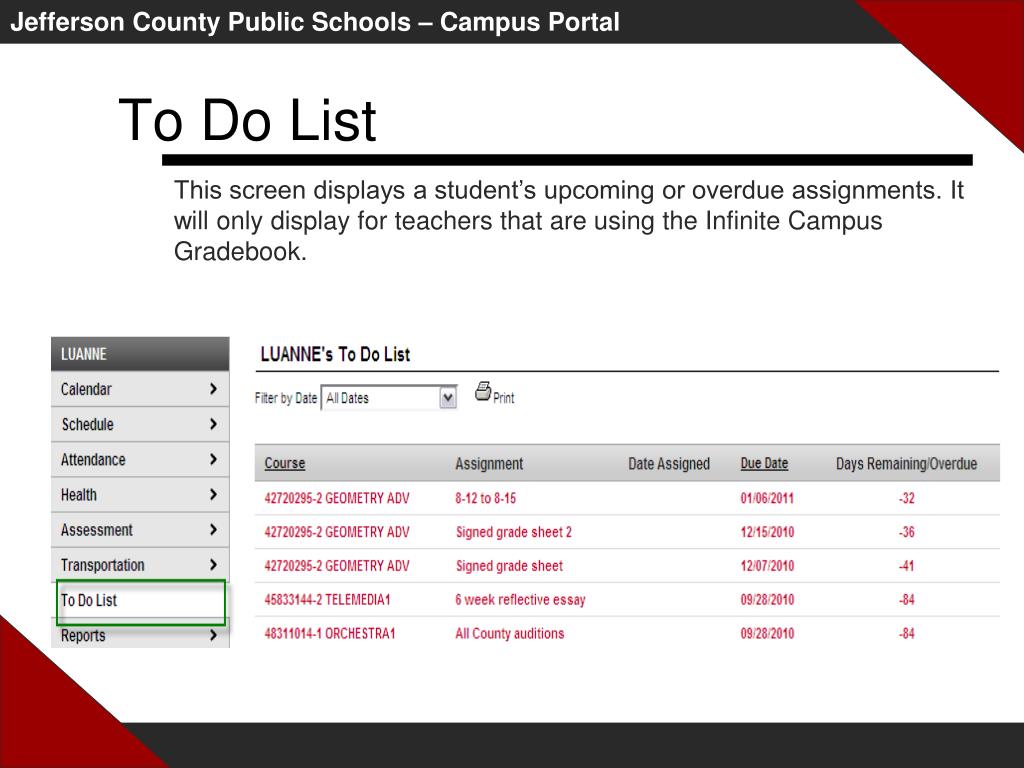
Task: Open the Filter by Date dropdown
Action: click(x=389, y=398)
